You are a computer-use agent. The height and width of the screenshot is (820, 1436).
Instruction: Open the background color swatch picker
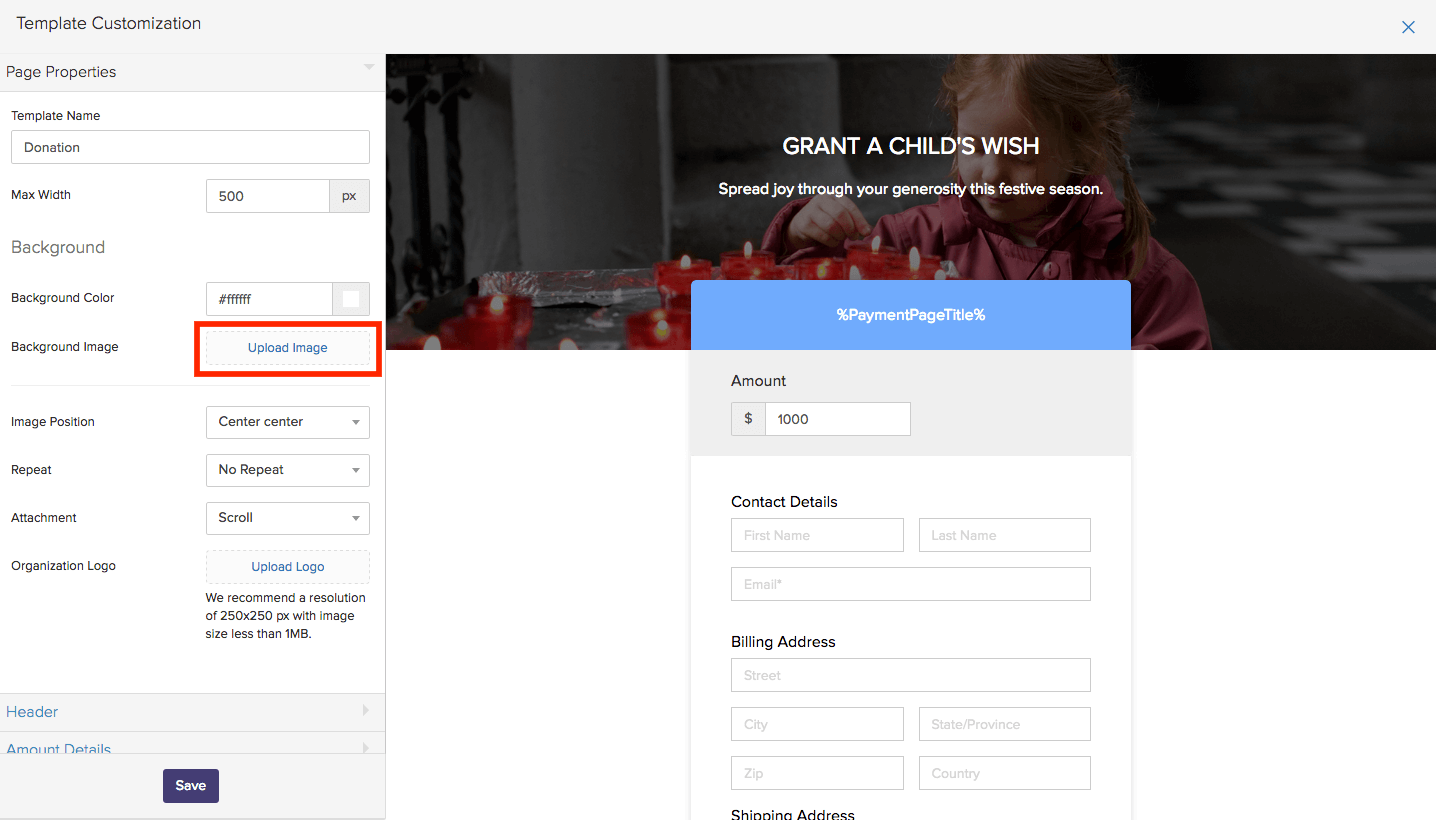351,299
